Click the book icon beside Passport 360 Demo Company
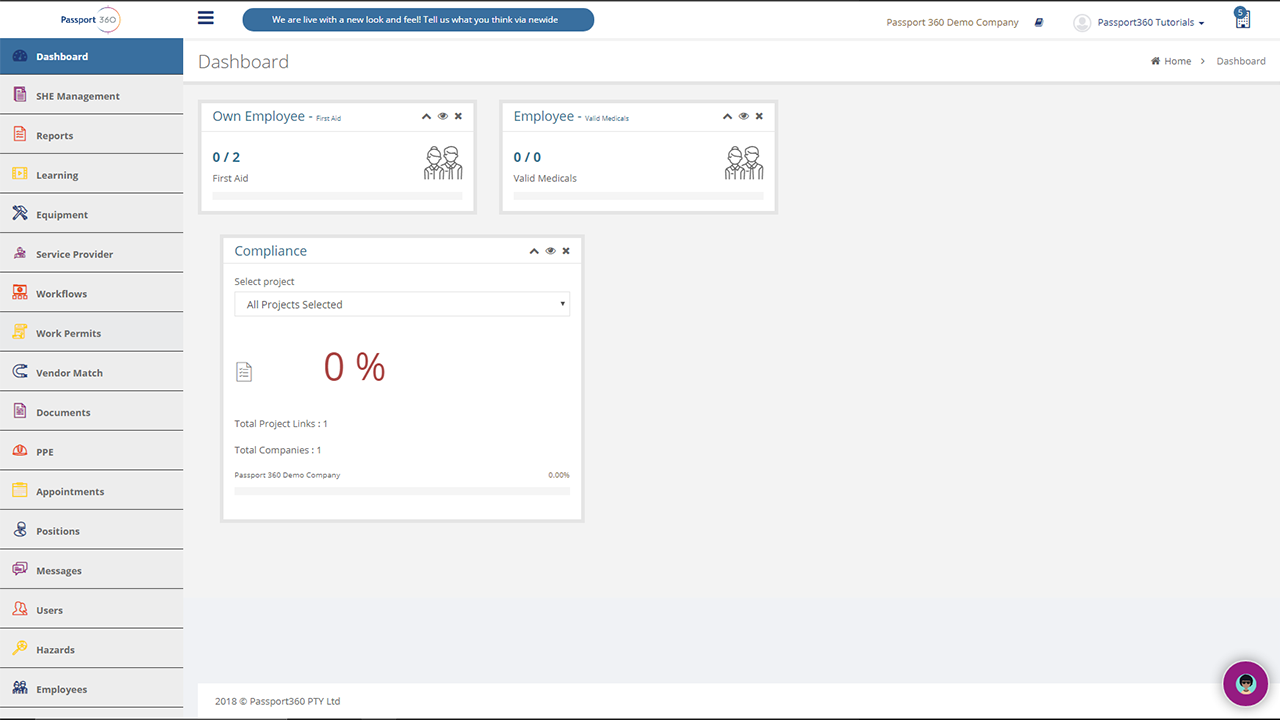 [1039, 22]
